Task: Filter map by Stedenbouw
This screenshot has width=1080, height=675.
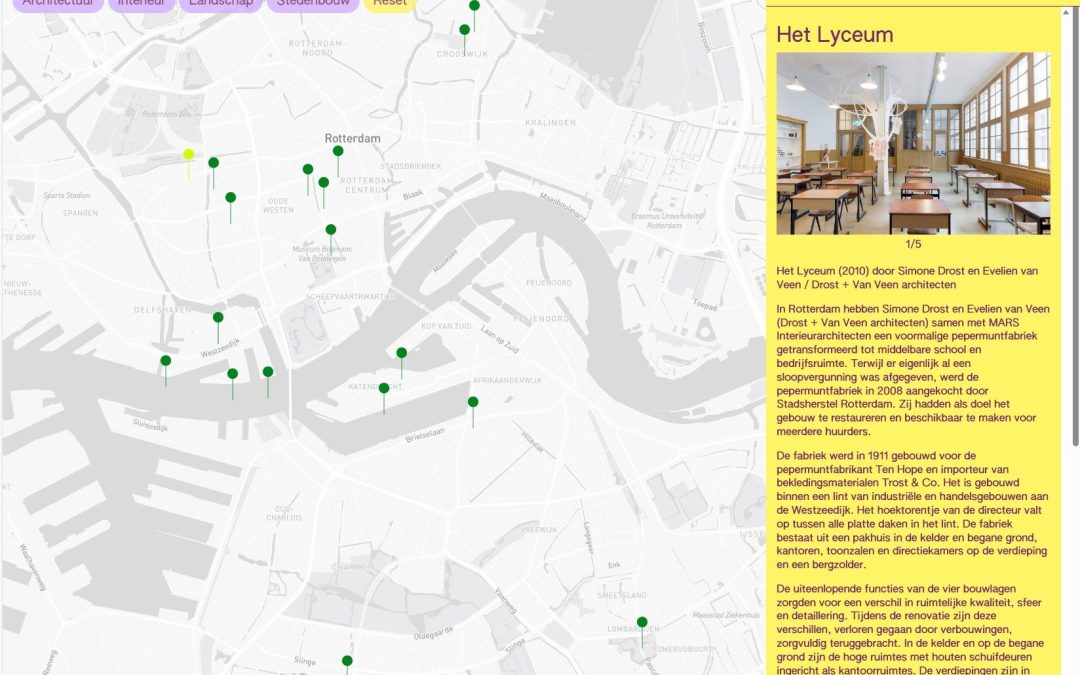Action: click(x=313, y=4)
